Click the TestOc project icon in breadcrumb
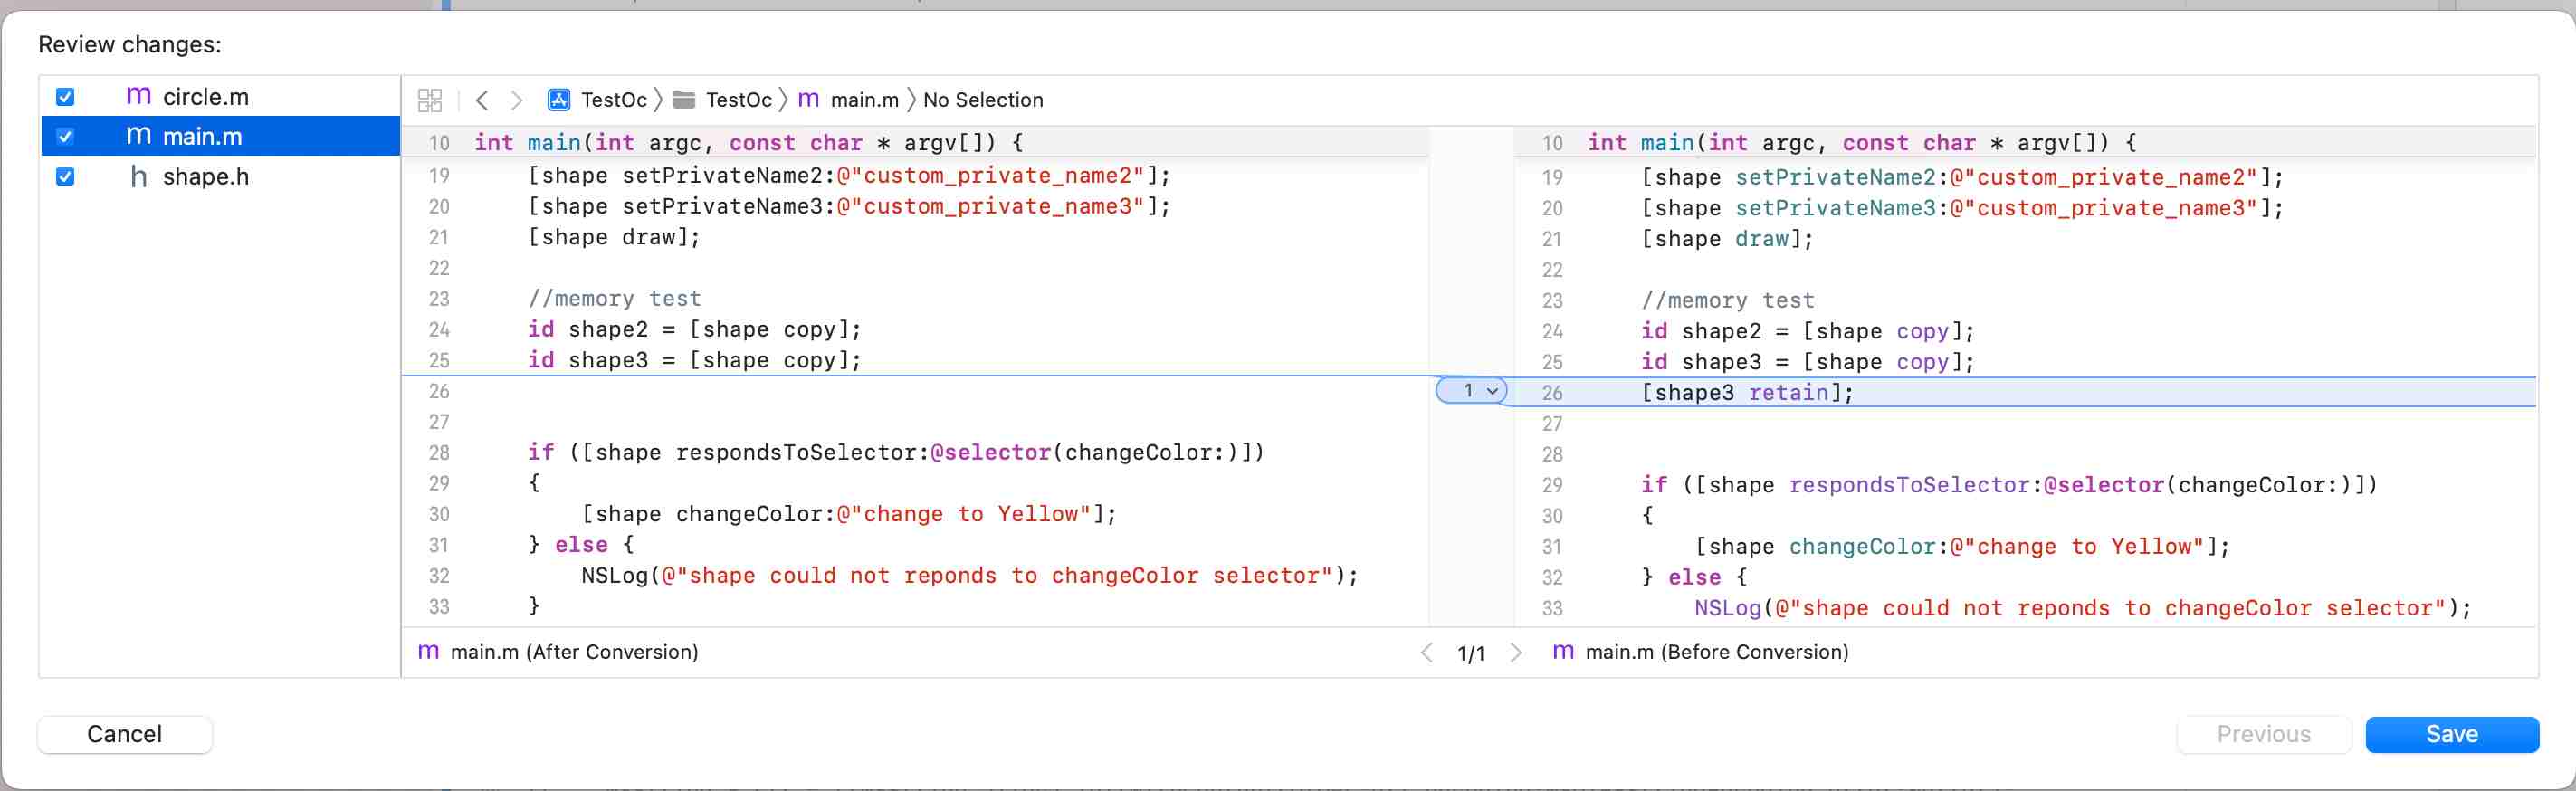The width and height of the screenshot is (2576, 791). coord(559,100)
